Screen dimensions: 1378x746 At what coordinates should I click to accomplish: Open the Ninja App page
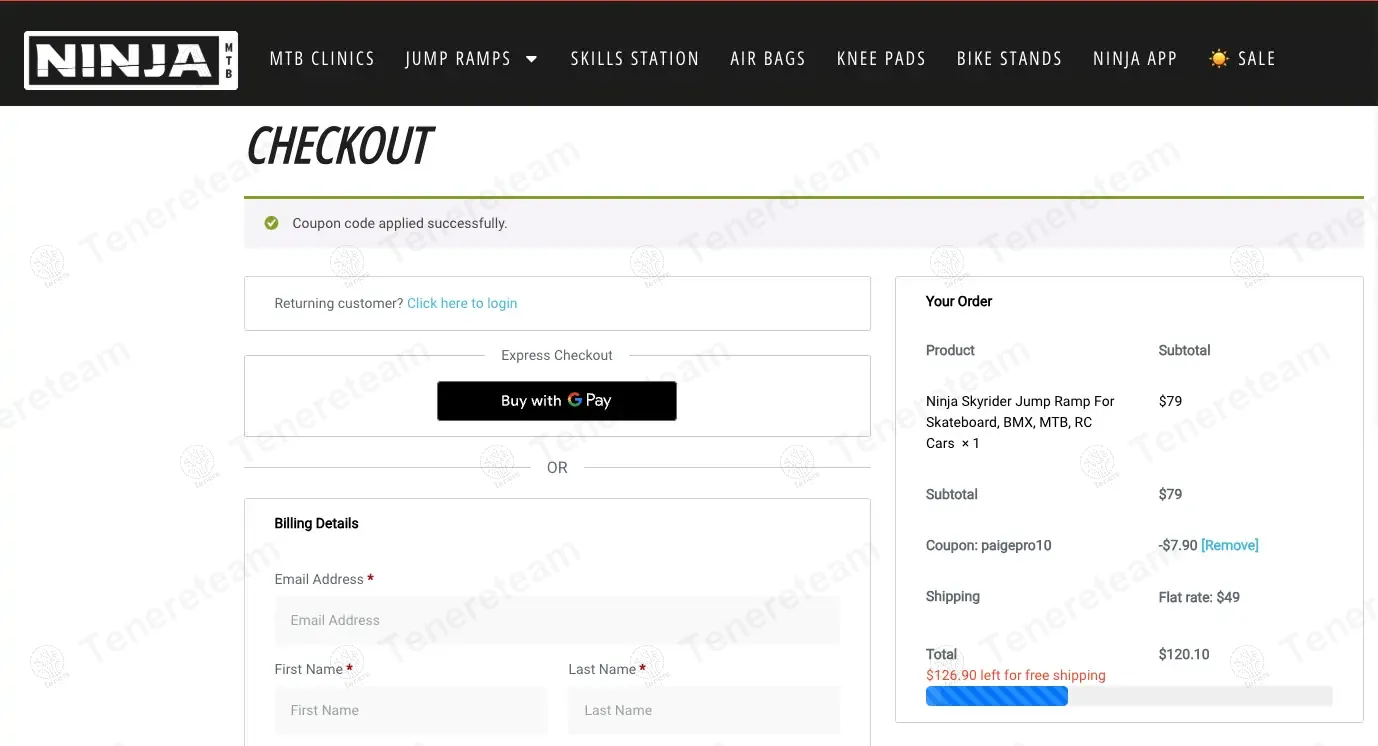pyautogui.click(x=1134, y=59)
